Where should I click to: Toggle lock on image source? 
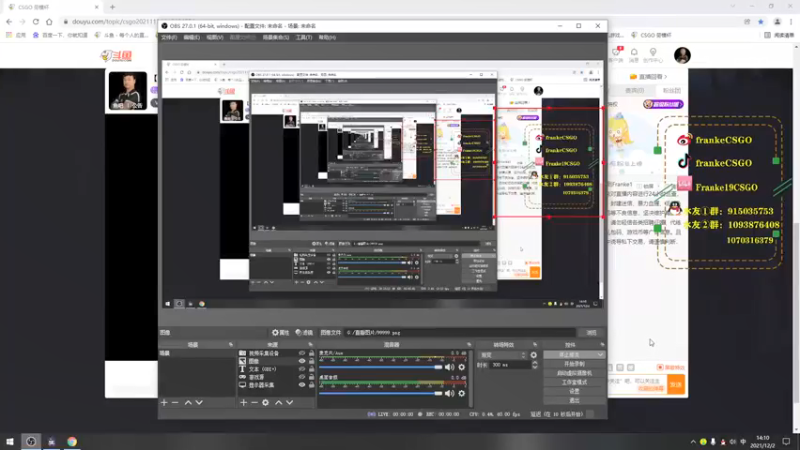click(x=311, y=361)
